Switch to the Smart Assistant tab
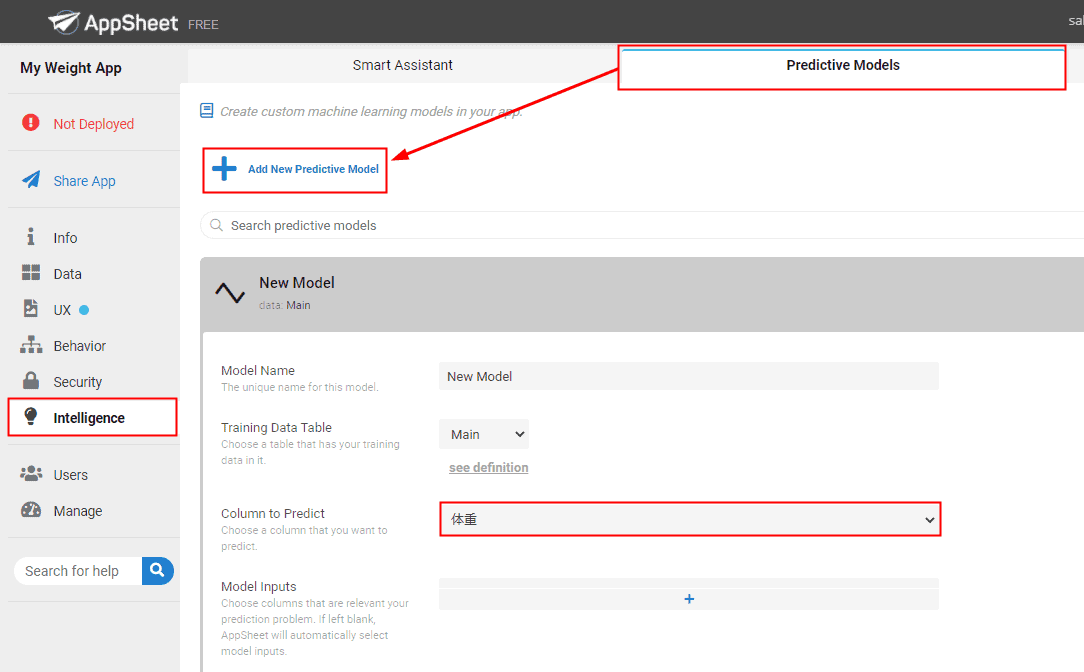Screen dimensions: 1084x672 click(x=402, y=65)
